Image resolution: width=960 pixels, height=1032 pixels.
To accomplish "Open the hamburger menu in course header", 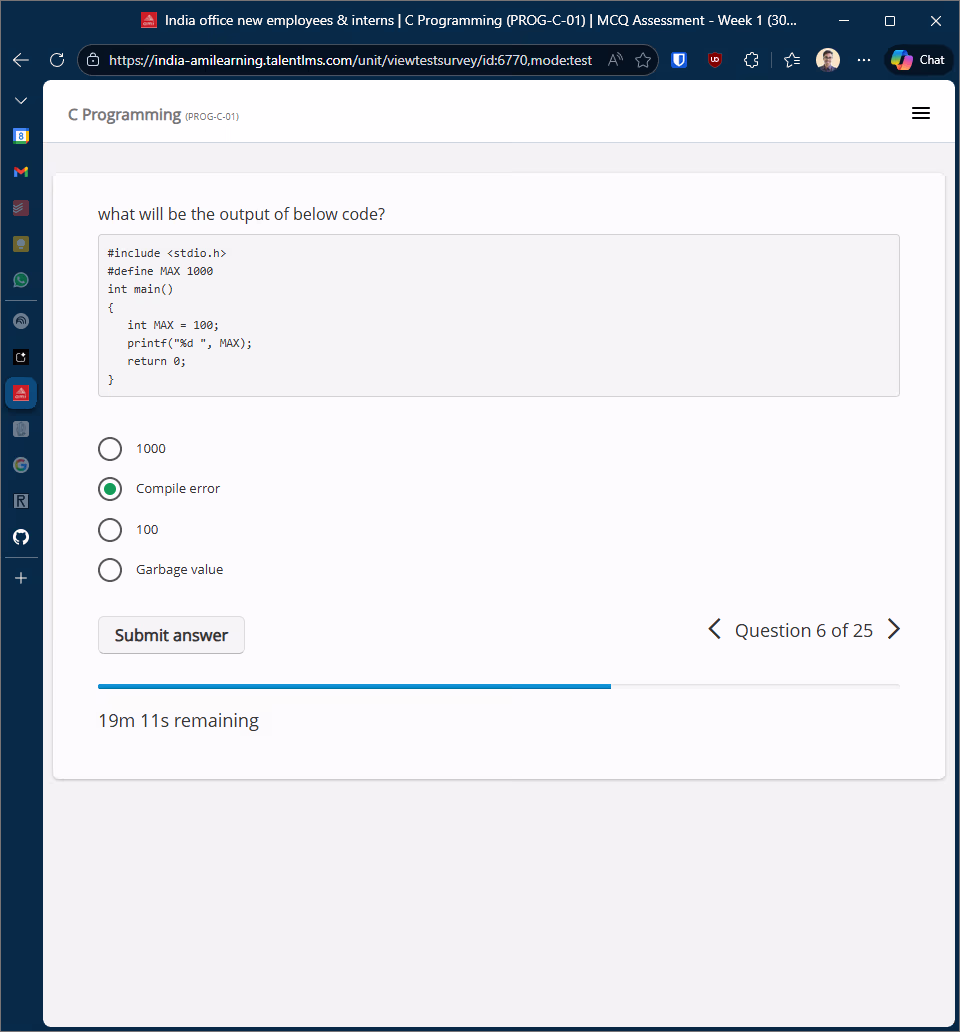I will (x=921, y=114).
